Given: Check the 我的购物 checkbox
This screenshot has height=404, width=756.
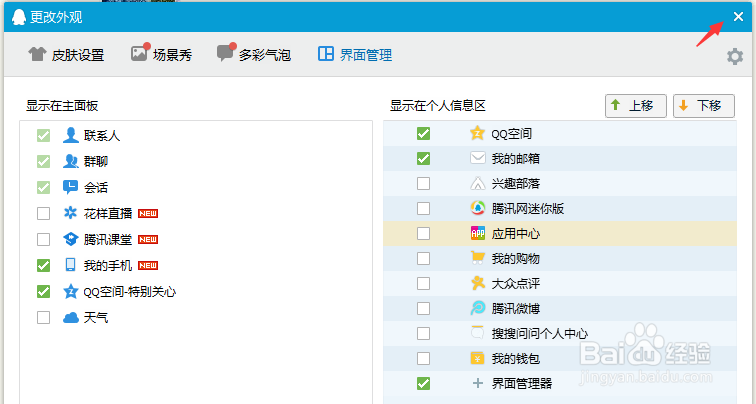Looking at the screenshot, I should coord(423,259).
